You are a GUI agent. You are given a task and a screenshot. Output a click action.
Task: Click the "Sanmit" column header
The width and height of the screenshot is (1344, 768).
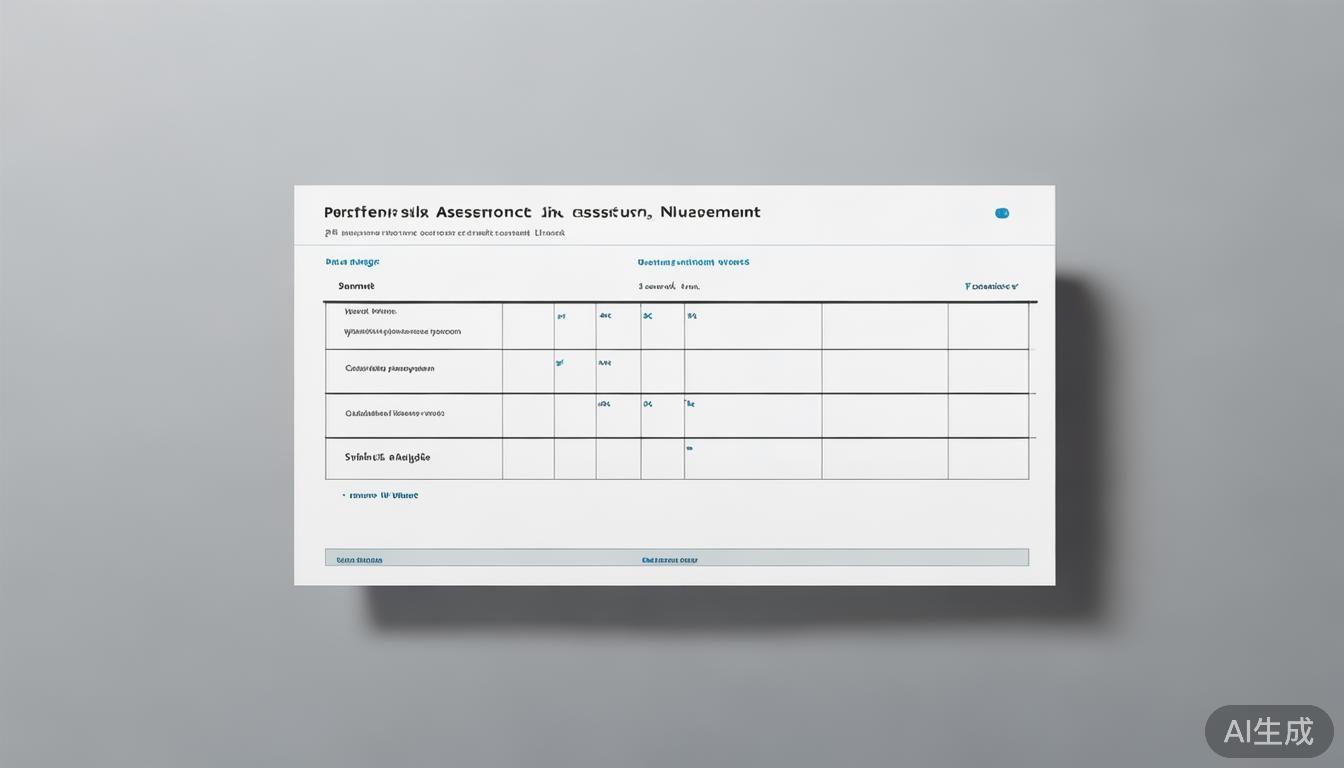(356, 286)
